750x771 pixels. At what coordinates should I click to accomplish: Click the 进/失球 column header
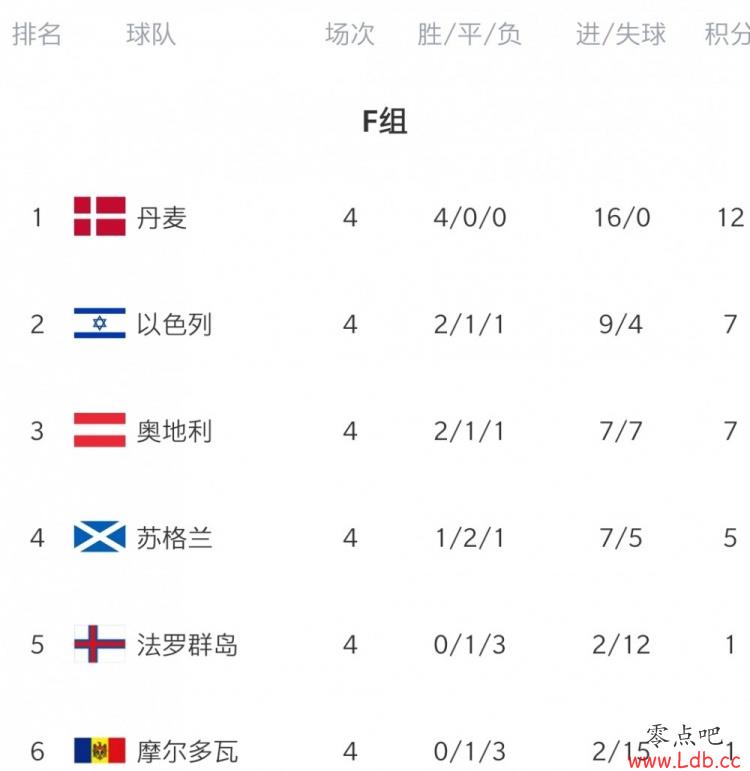(621, 34)
